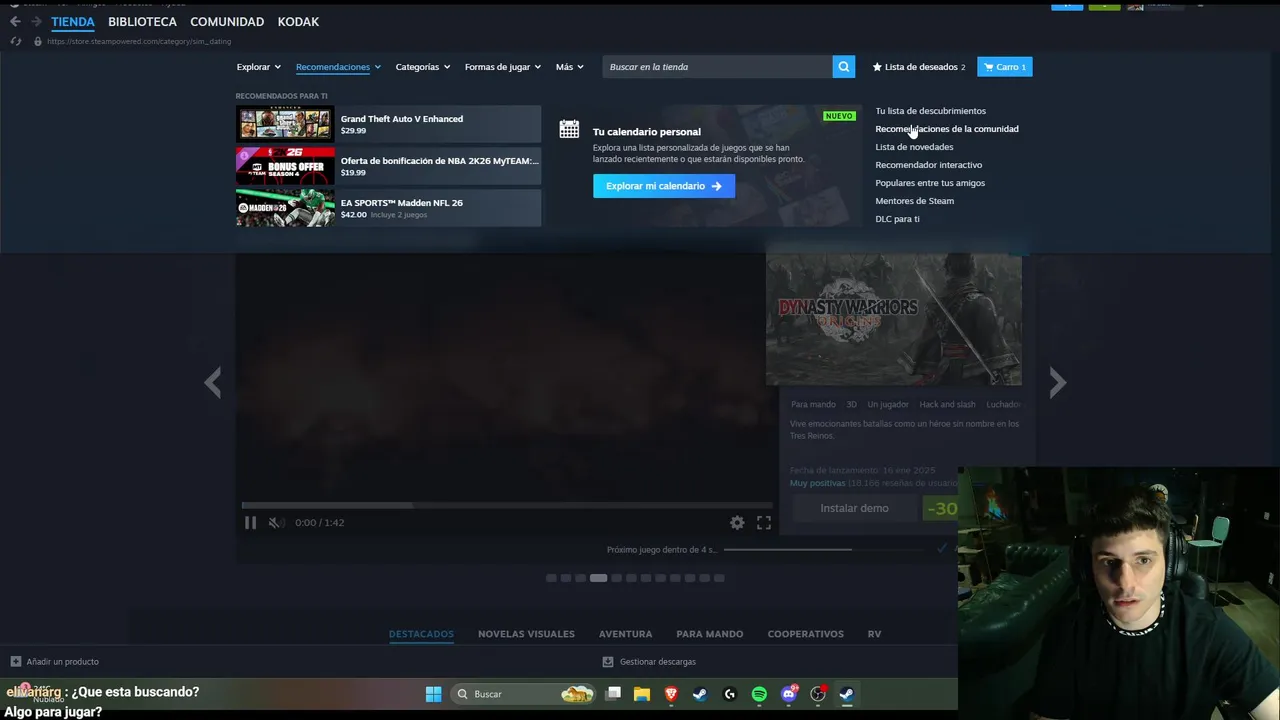Image resolution: width=1280 pixels, height=720 pixels.
Task: Click the Dynasty Warriors capsule image
Action: [894, 319]
